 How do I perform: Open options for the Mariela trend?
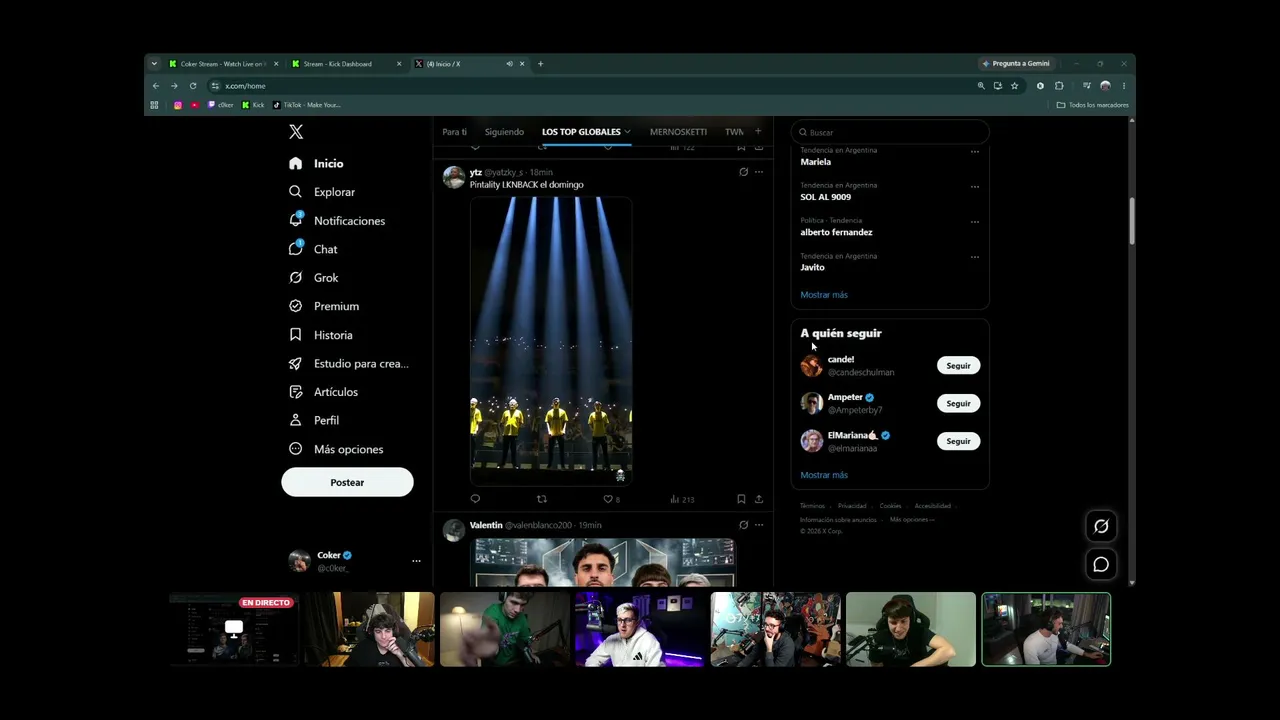pyautogui.click(x=975, y=152)
